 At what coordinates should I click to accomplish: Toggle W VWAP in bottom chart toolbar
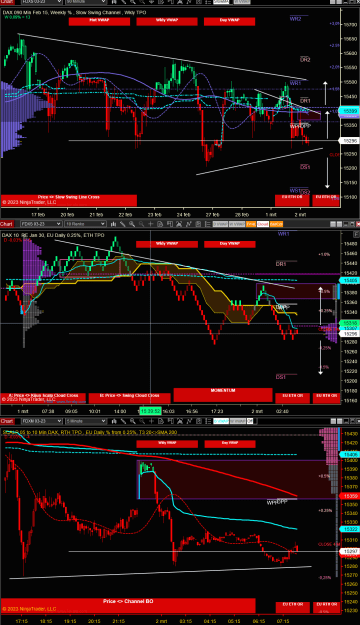tap(238, 421)
